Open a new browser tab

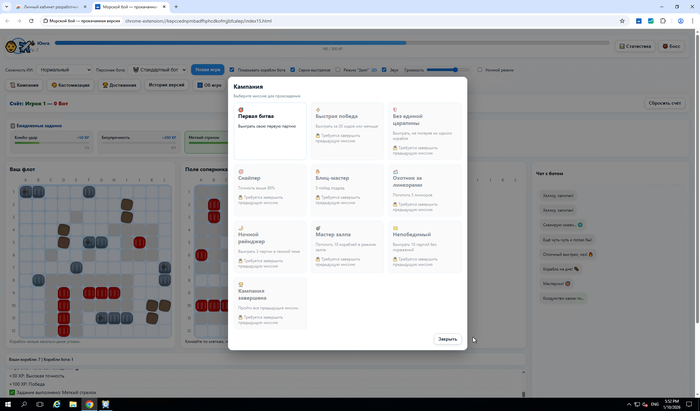point(176,6)
